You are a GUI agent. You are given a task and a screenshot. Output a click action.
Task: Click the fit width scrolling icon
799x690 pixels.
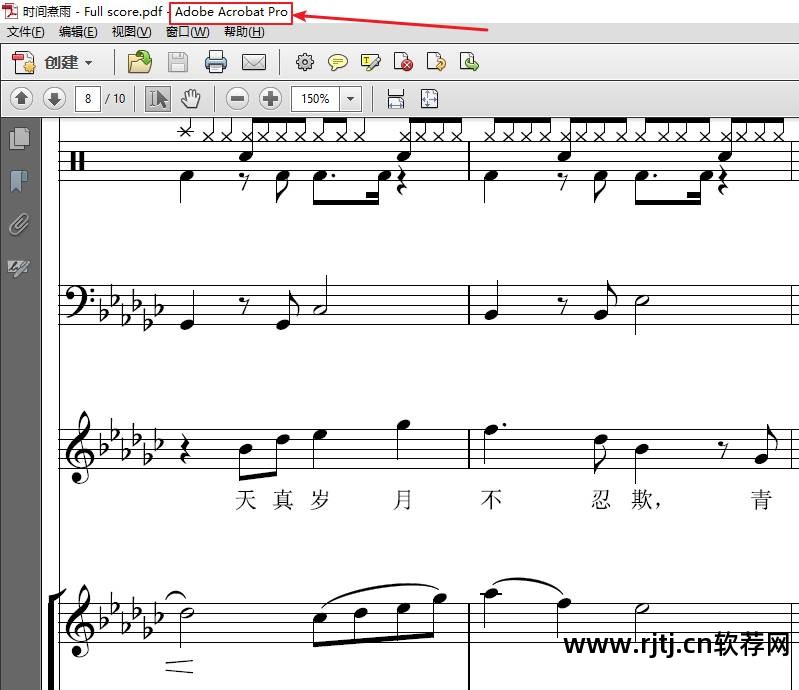(396, 98)
